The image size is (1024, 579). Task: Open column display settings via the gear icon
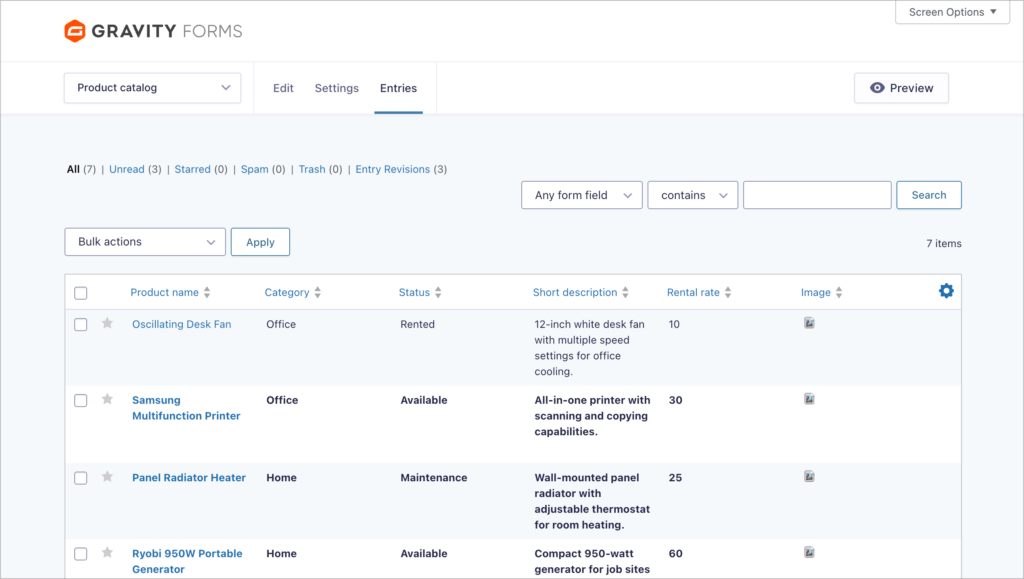pyautogui.click(x=946, y=291)
